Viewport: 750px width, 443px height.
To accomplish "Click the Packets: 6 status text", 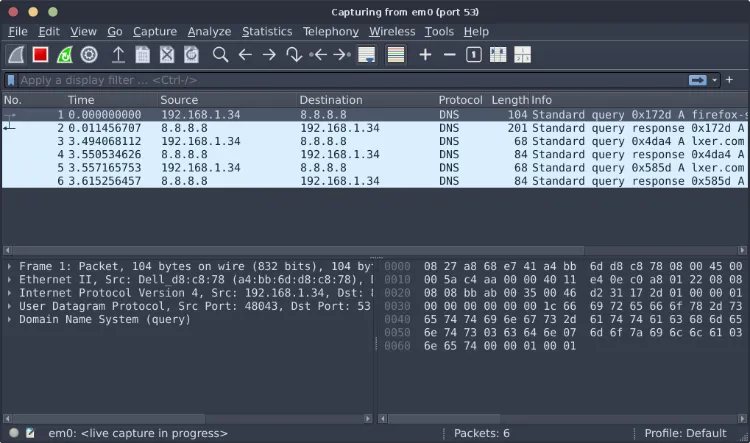I will (482, 433).
